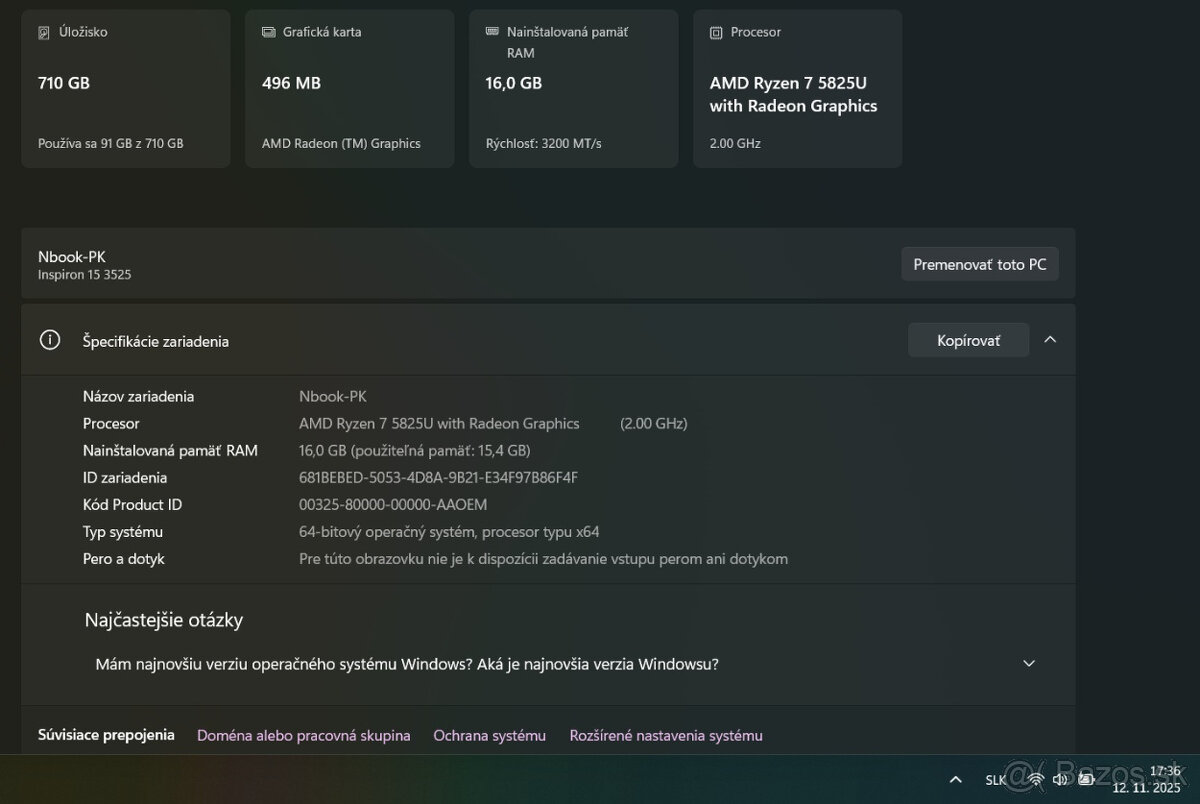Image resolution: width=1200 pixels, height=804 pixels.
Task: Click the info icon beside Špecifikácie zariadenia
Action: [x=49, y=340]
